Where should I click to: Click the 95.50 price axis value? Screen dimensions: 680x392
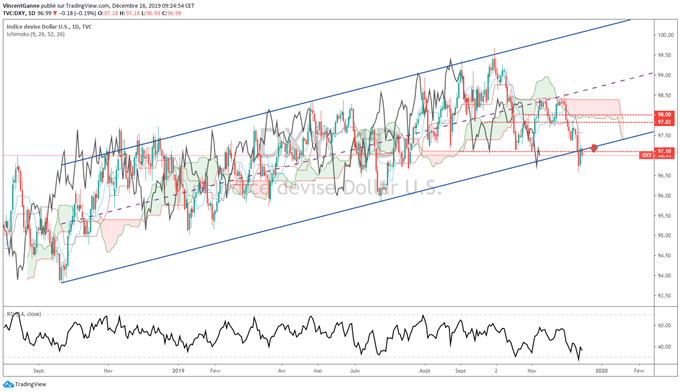[665, 216]
